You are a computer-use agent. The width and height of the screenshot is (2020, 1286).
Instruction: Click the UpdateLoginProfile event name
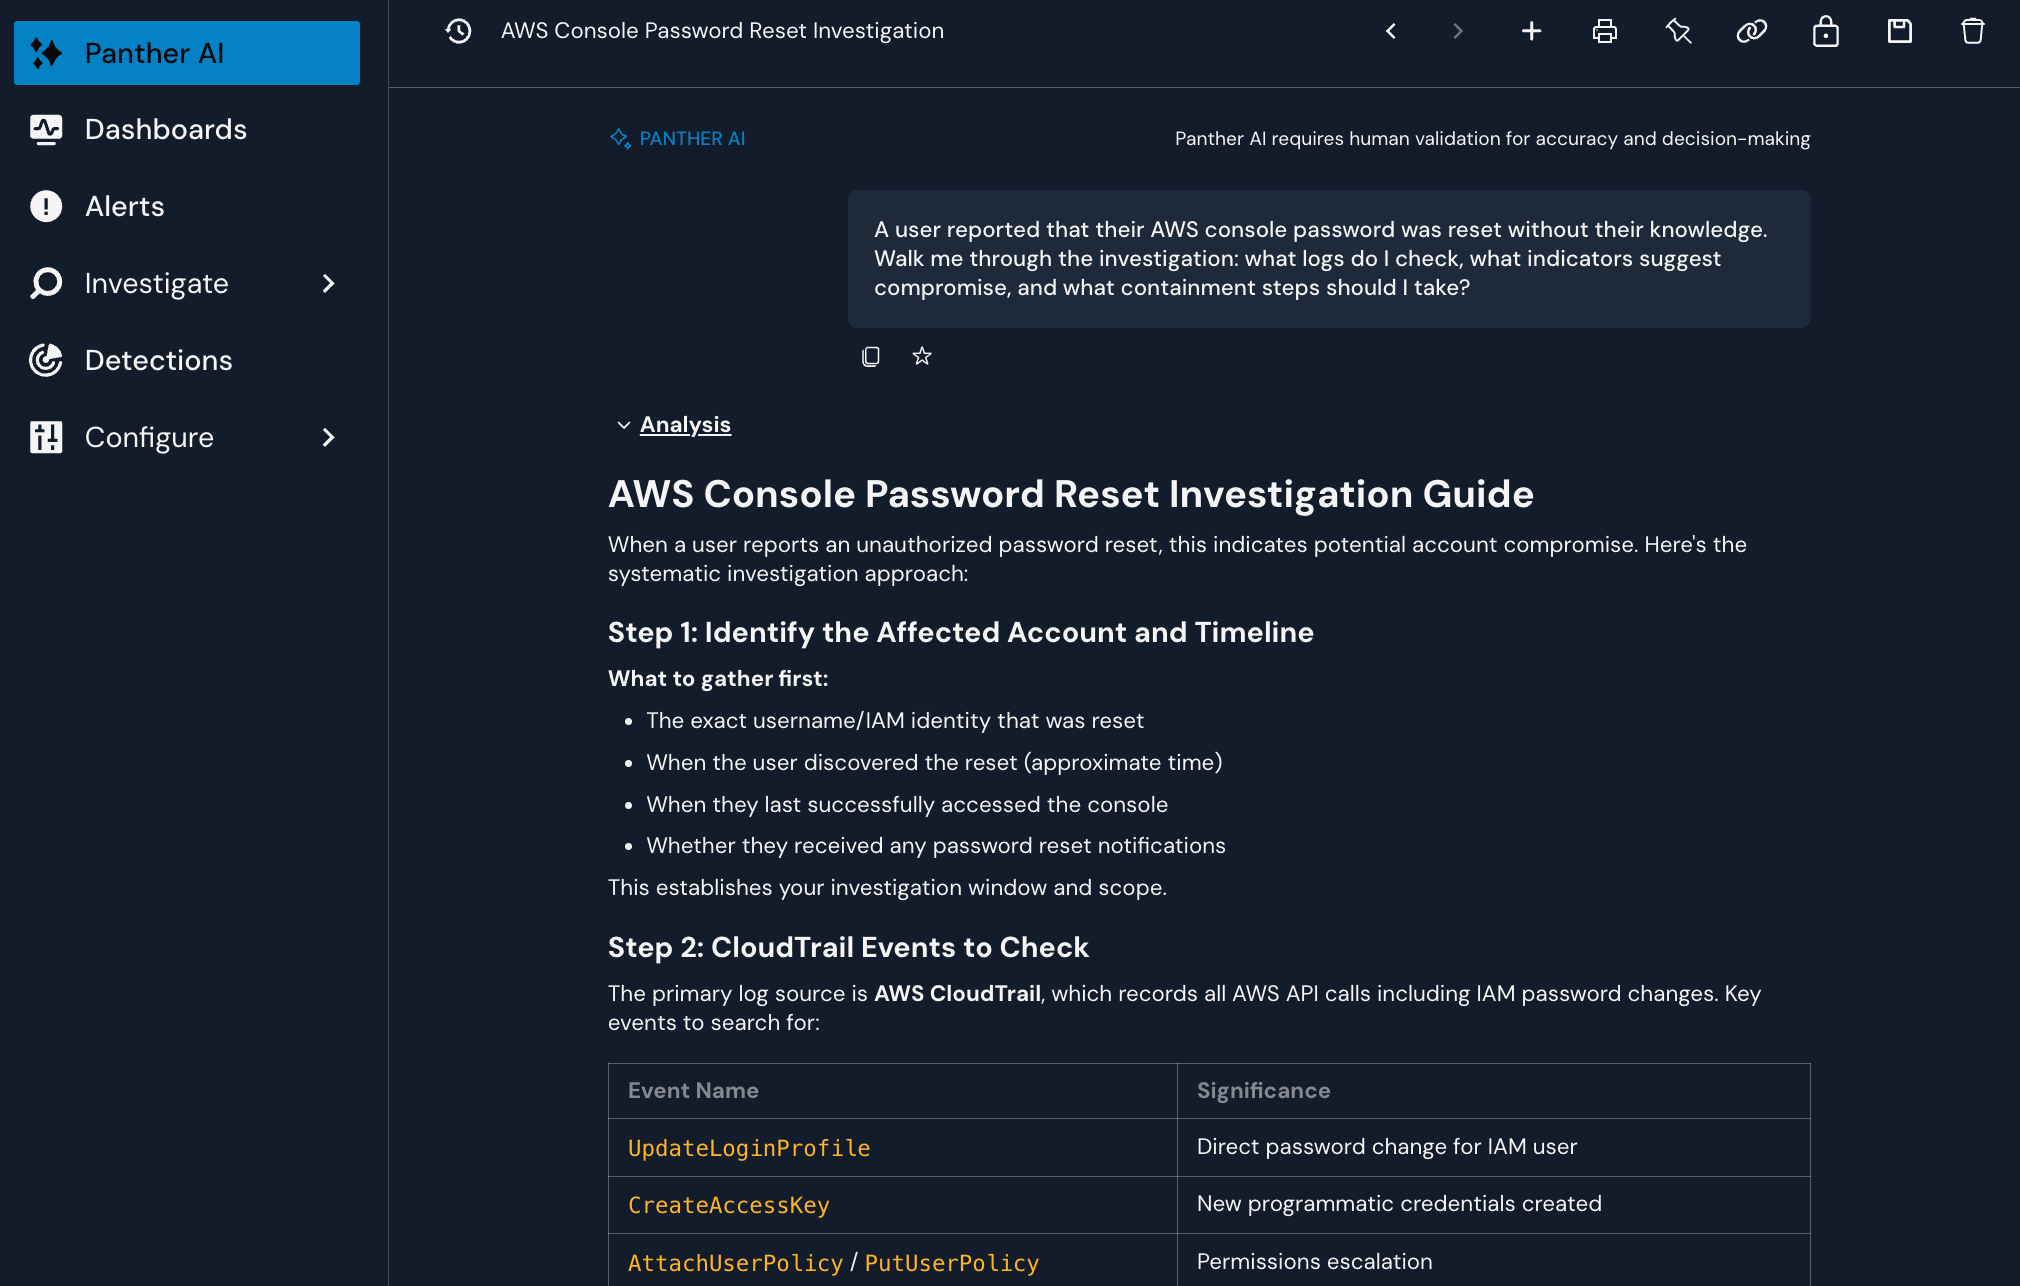(x=749, y=1148)
